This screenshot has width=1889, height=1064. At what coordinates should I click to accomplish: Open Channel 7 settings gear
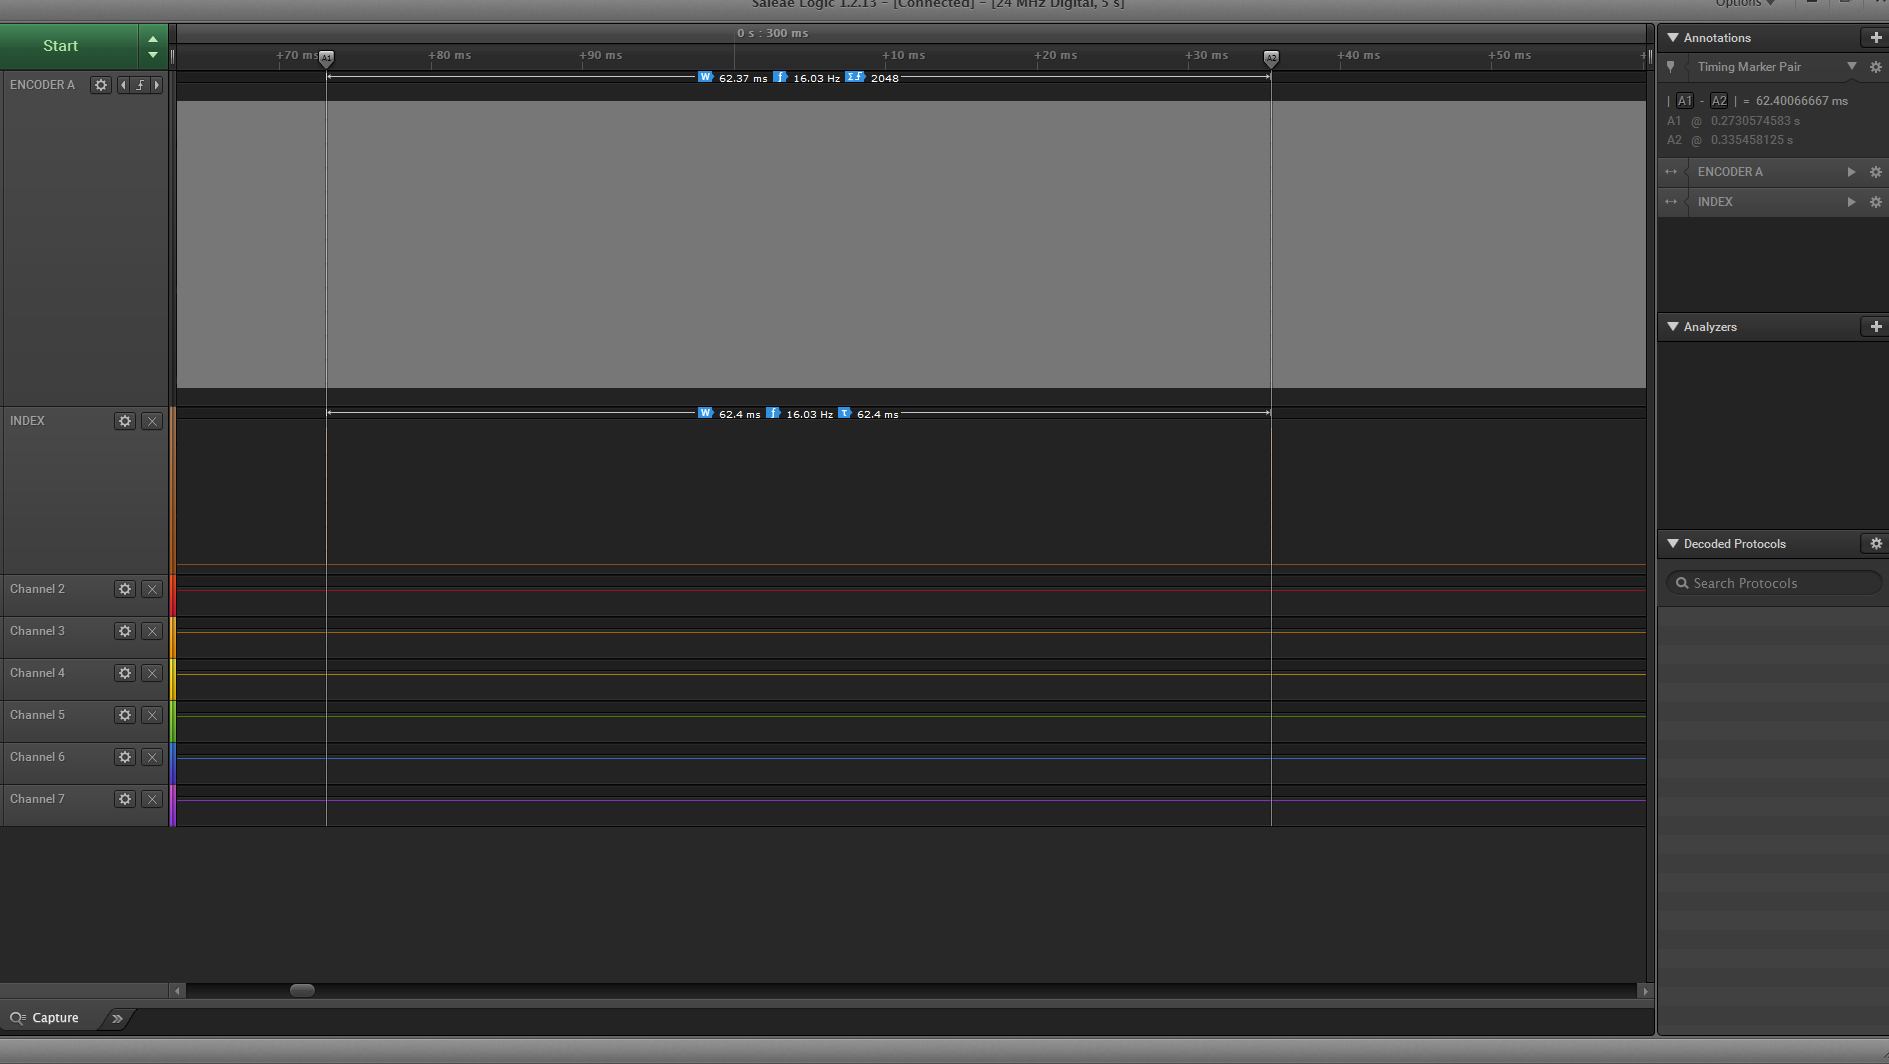pyautogui.click(x=125, y=799)
